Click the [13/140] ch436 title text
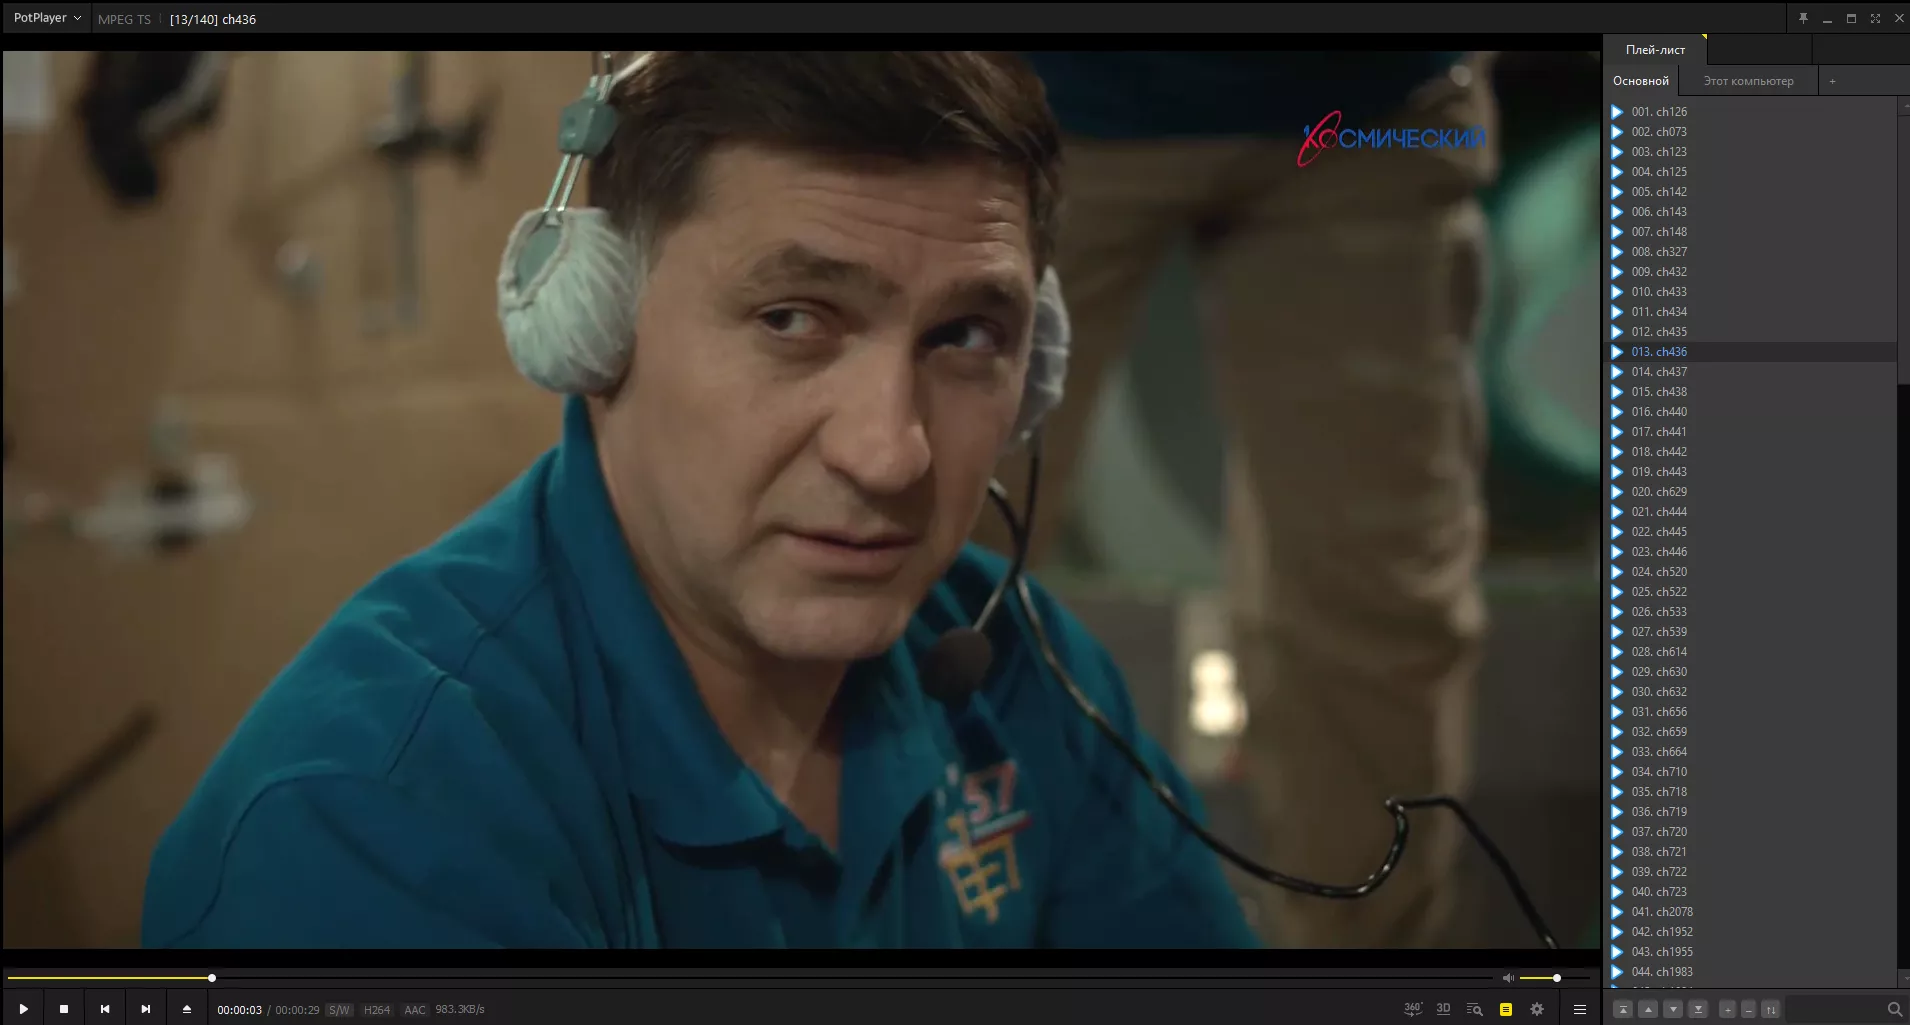 [213, 19]
